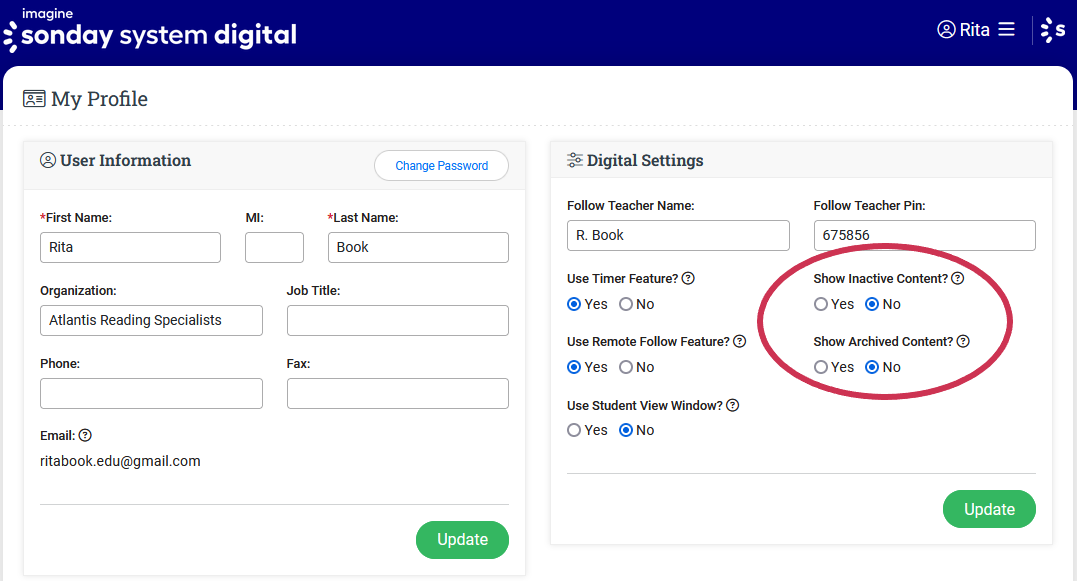Screen dimensions: 1077x581
Task: Select No for Use Timer Feature
Action: (626, 304)
